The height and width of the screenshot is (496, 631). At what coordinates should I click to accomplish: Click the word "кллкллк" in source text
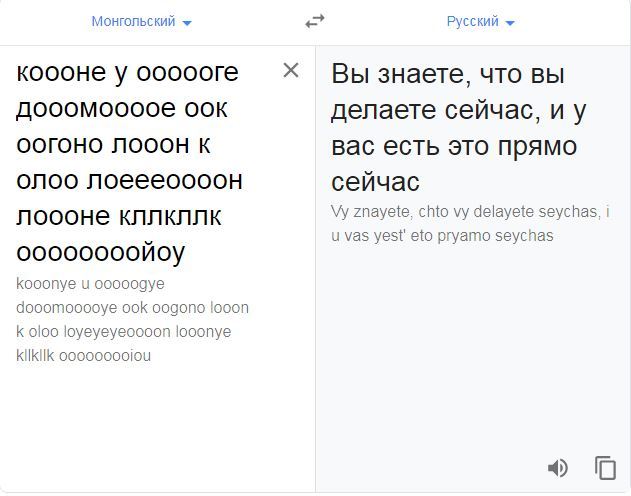click(169, 217)
